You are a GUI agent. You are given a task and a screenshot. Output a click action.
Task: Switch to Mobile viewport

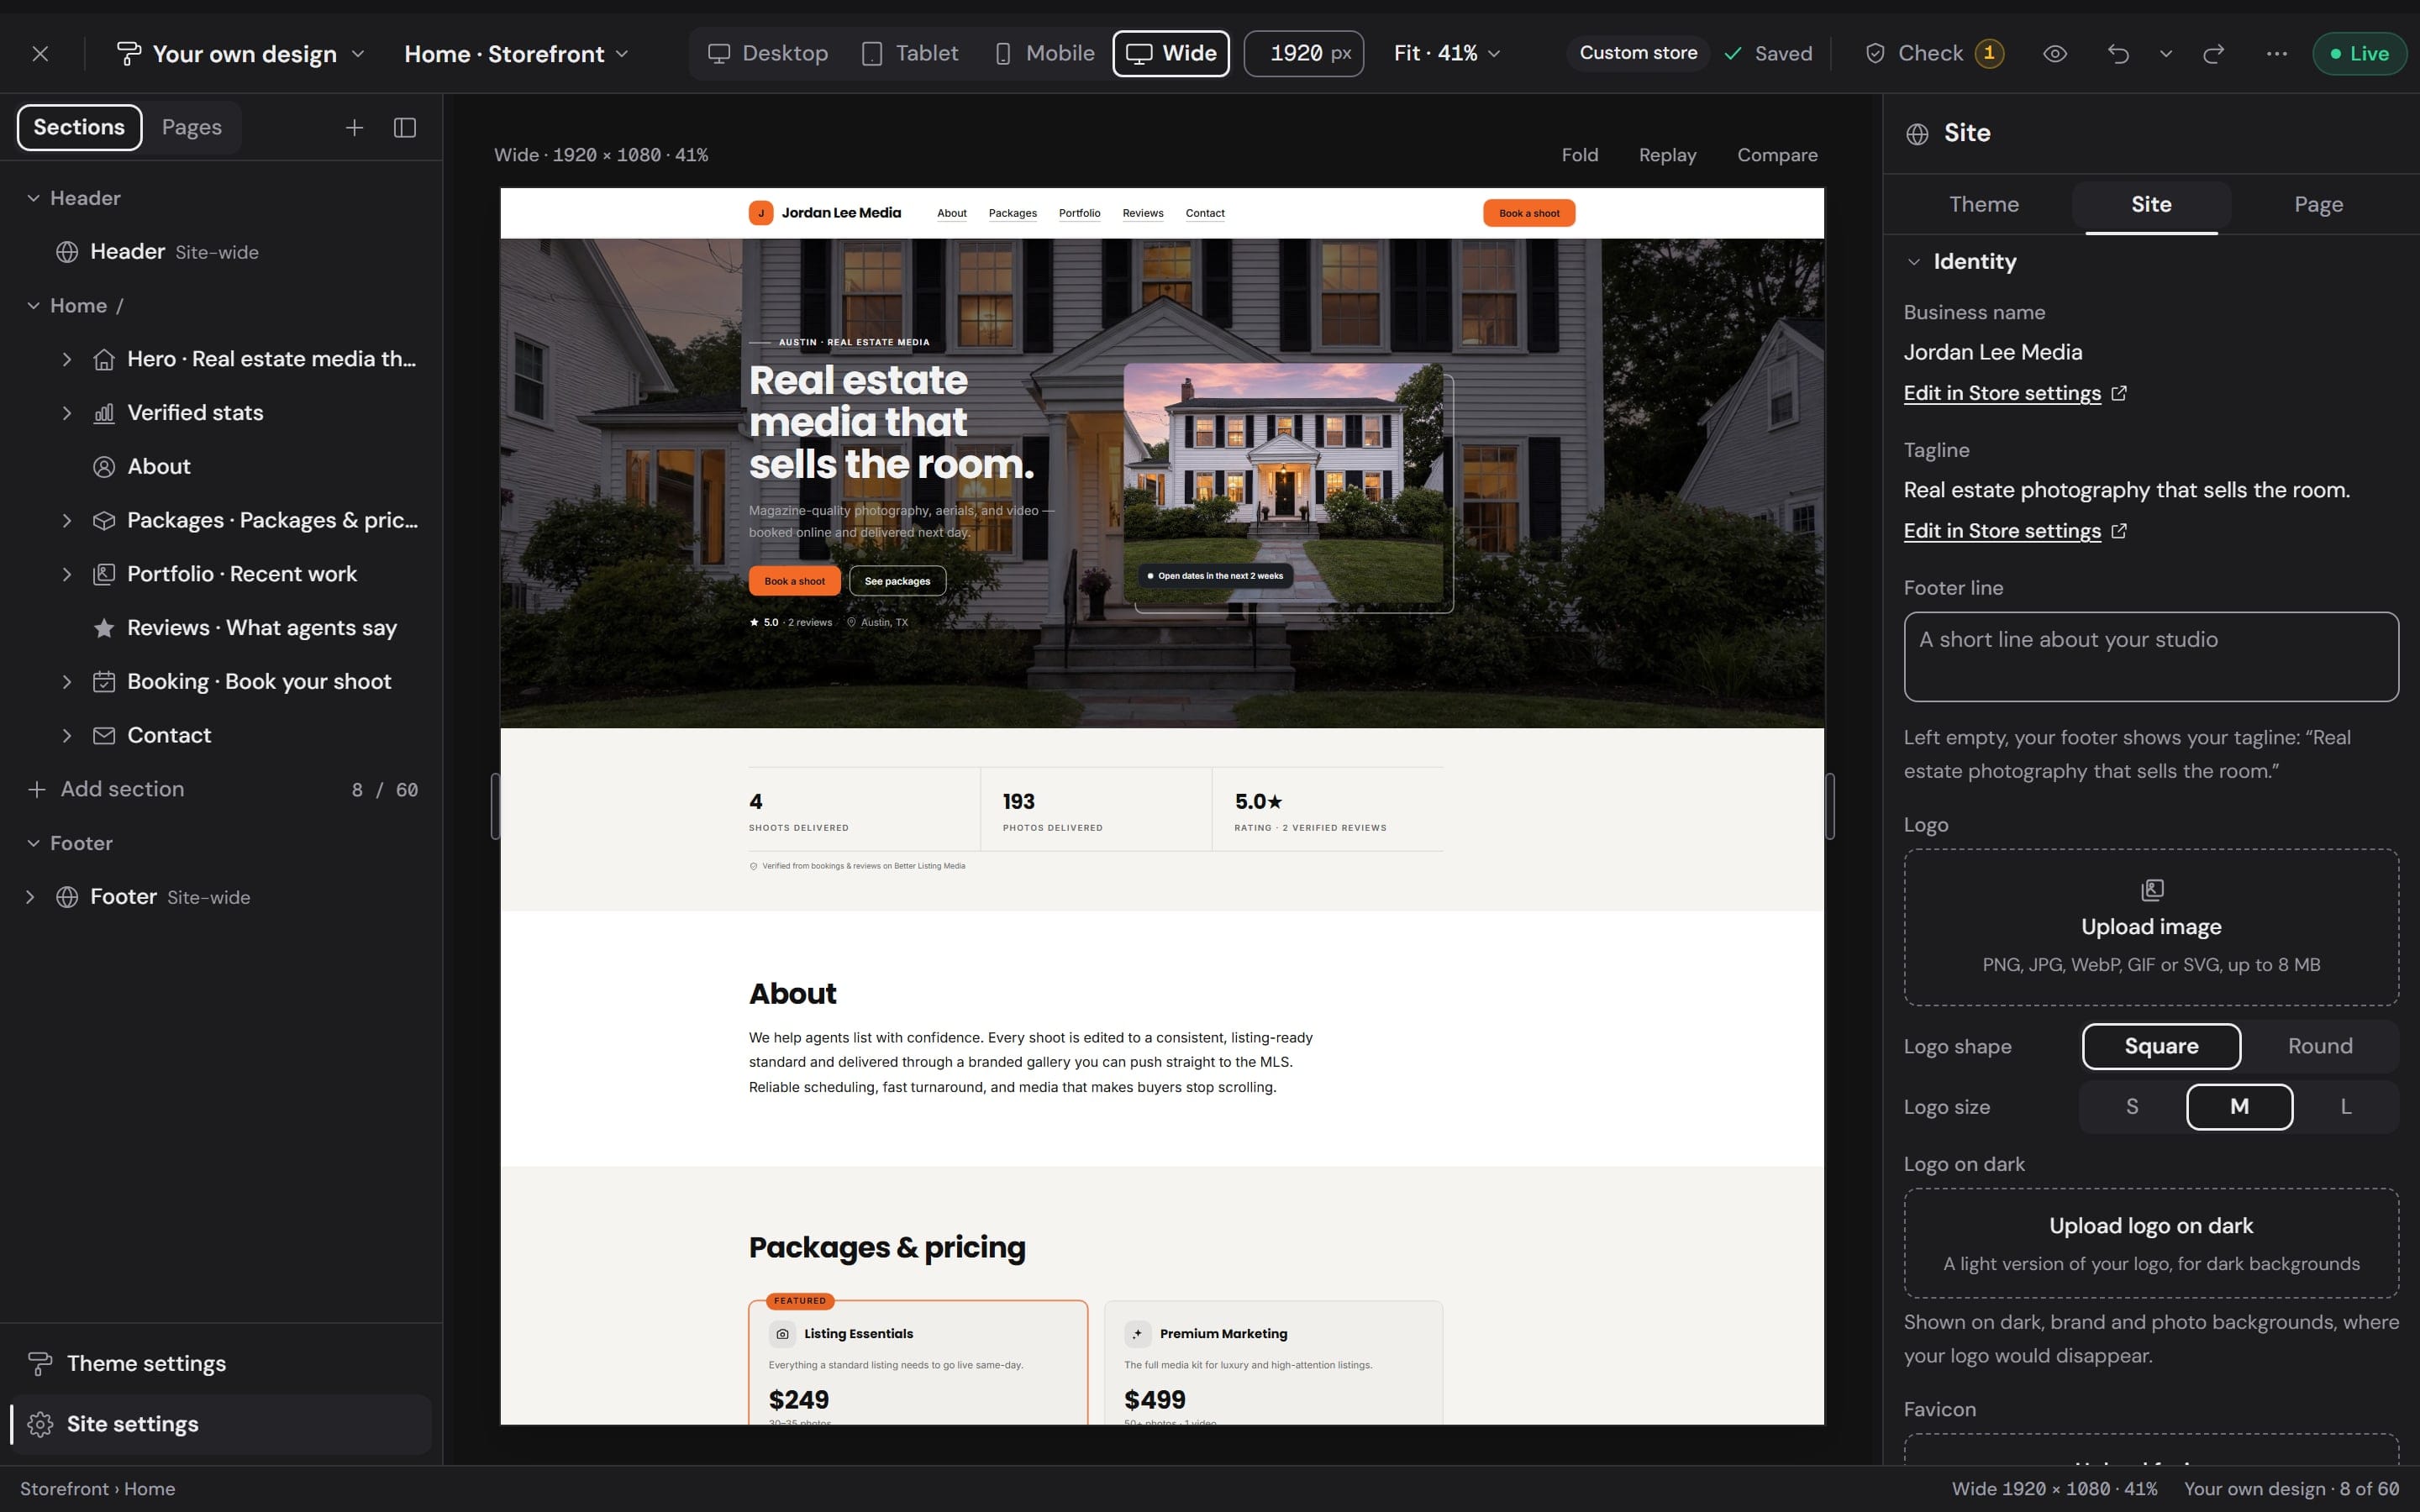coord(1045,54)
